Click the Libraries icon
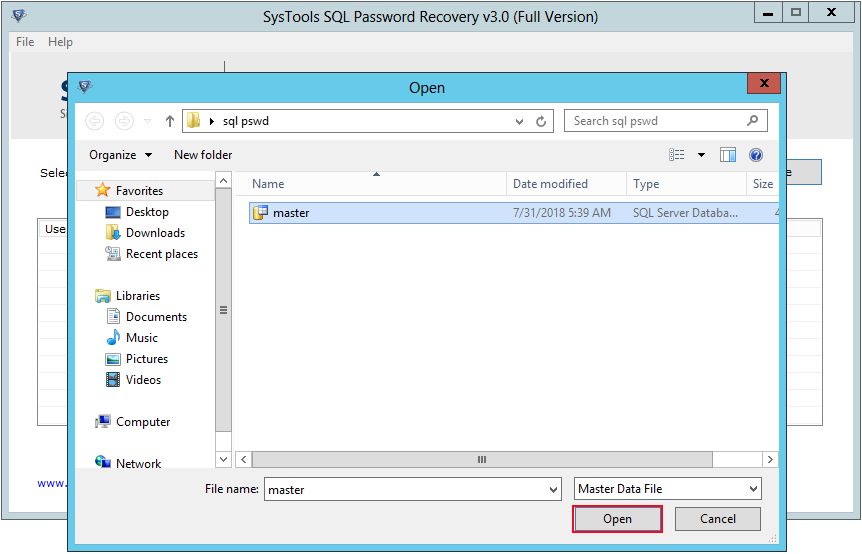This screenshot has width=862, height=554. (x=103, y=296)
